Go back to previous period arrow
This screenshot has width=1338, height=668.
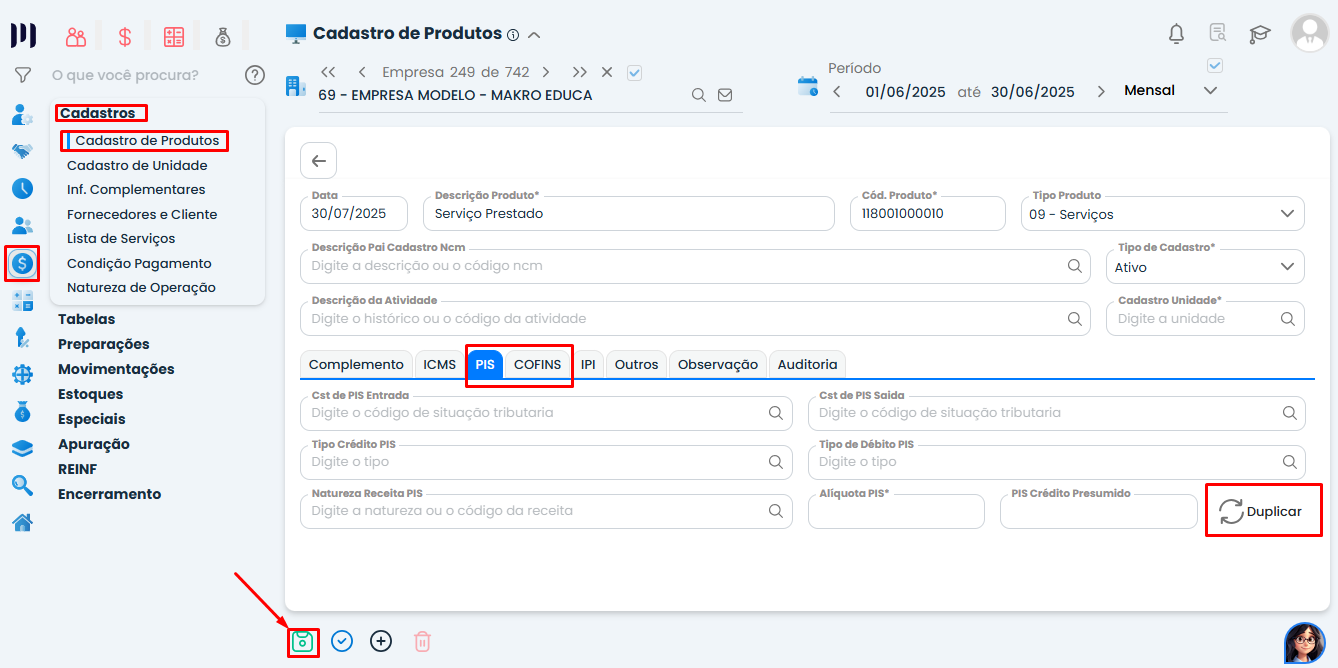tap(837, 91)
